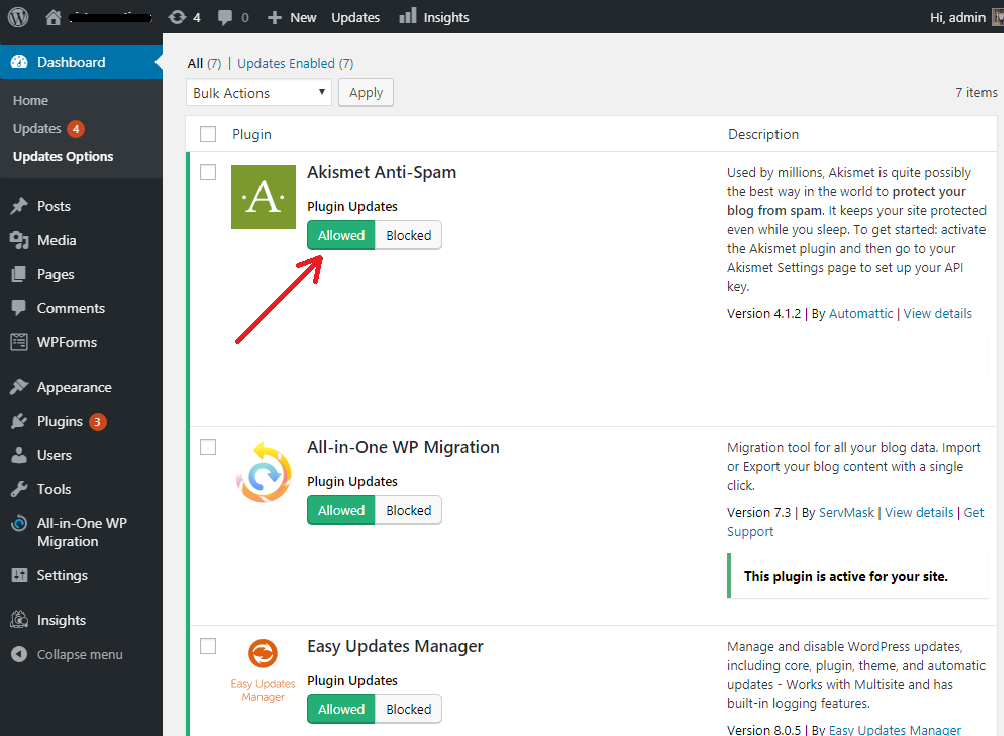The width and height of the screenshot is (1004, 736).
Task: Click the updates refresh icon showing 4
Action: click(x=177, y=17)
